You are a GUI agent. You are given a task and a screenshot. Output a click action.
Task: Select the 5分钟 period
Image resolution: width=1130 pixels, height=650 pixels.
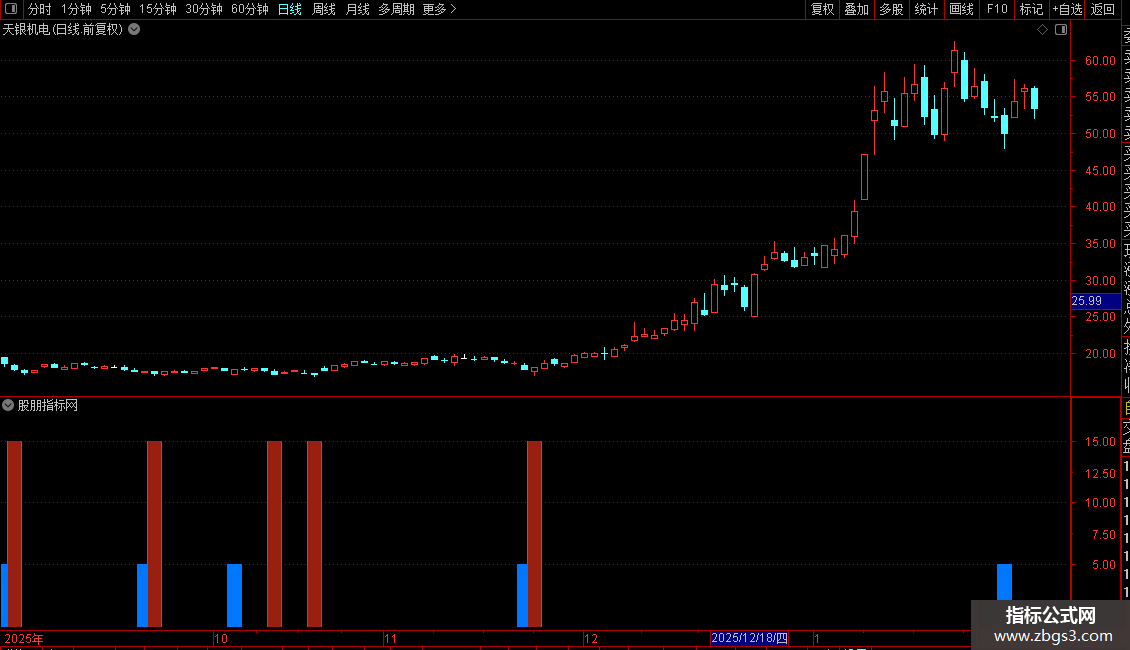pos(115,9)
